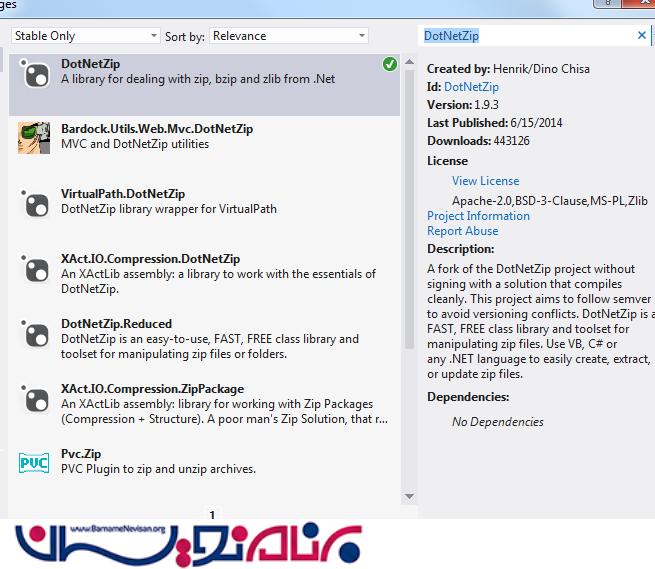Click the Bardock.Utils.Web.Mvc.DotNetZip package icon

pos(34,138)
